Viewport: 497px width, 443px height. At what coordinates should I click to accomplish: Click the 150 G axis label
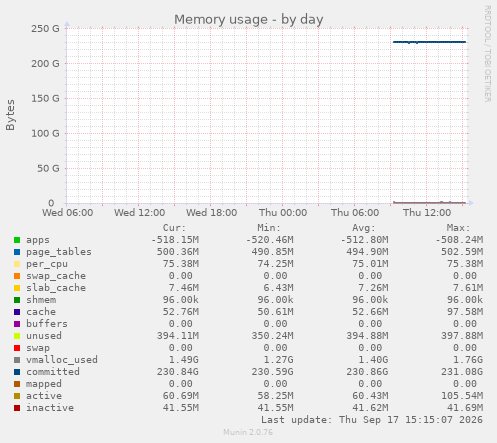coord(45,98)
